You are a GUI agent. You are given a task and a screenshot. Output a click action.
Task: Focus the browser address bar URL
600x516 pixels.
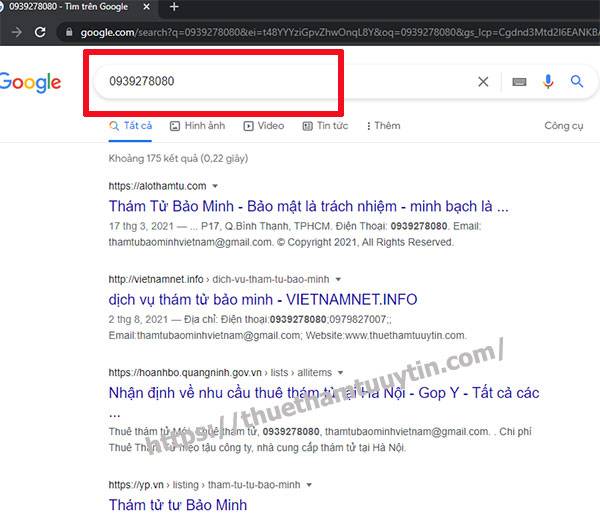339,32
